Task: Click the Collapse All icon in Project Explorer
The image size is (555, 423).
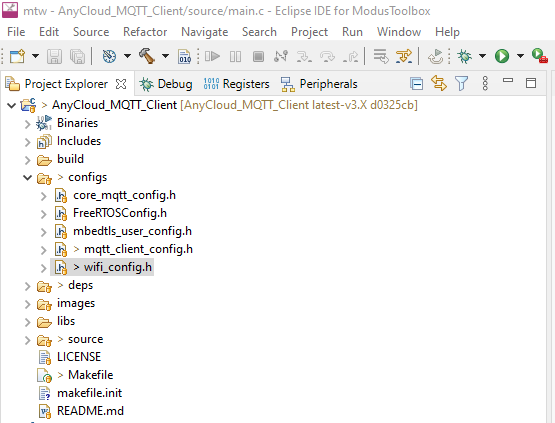Action: point(417,84)
